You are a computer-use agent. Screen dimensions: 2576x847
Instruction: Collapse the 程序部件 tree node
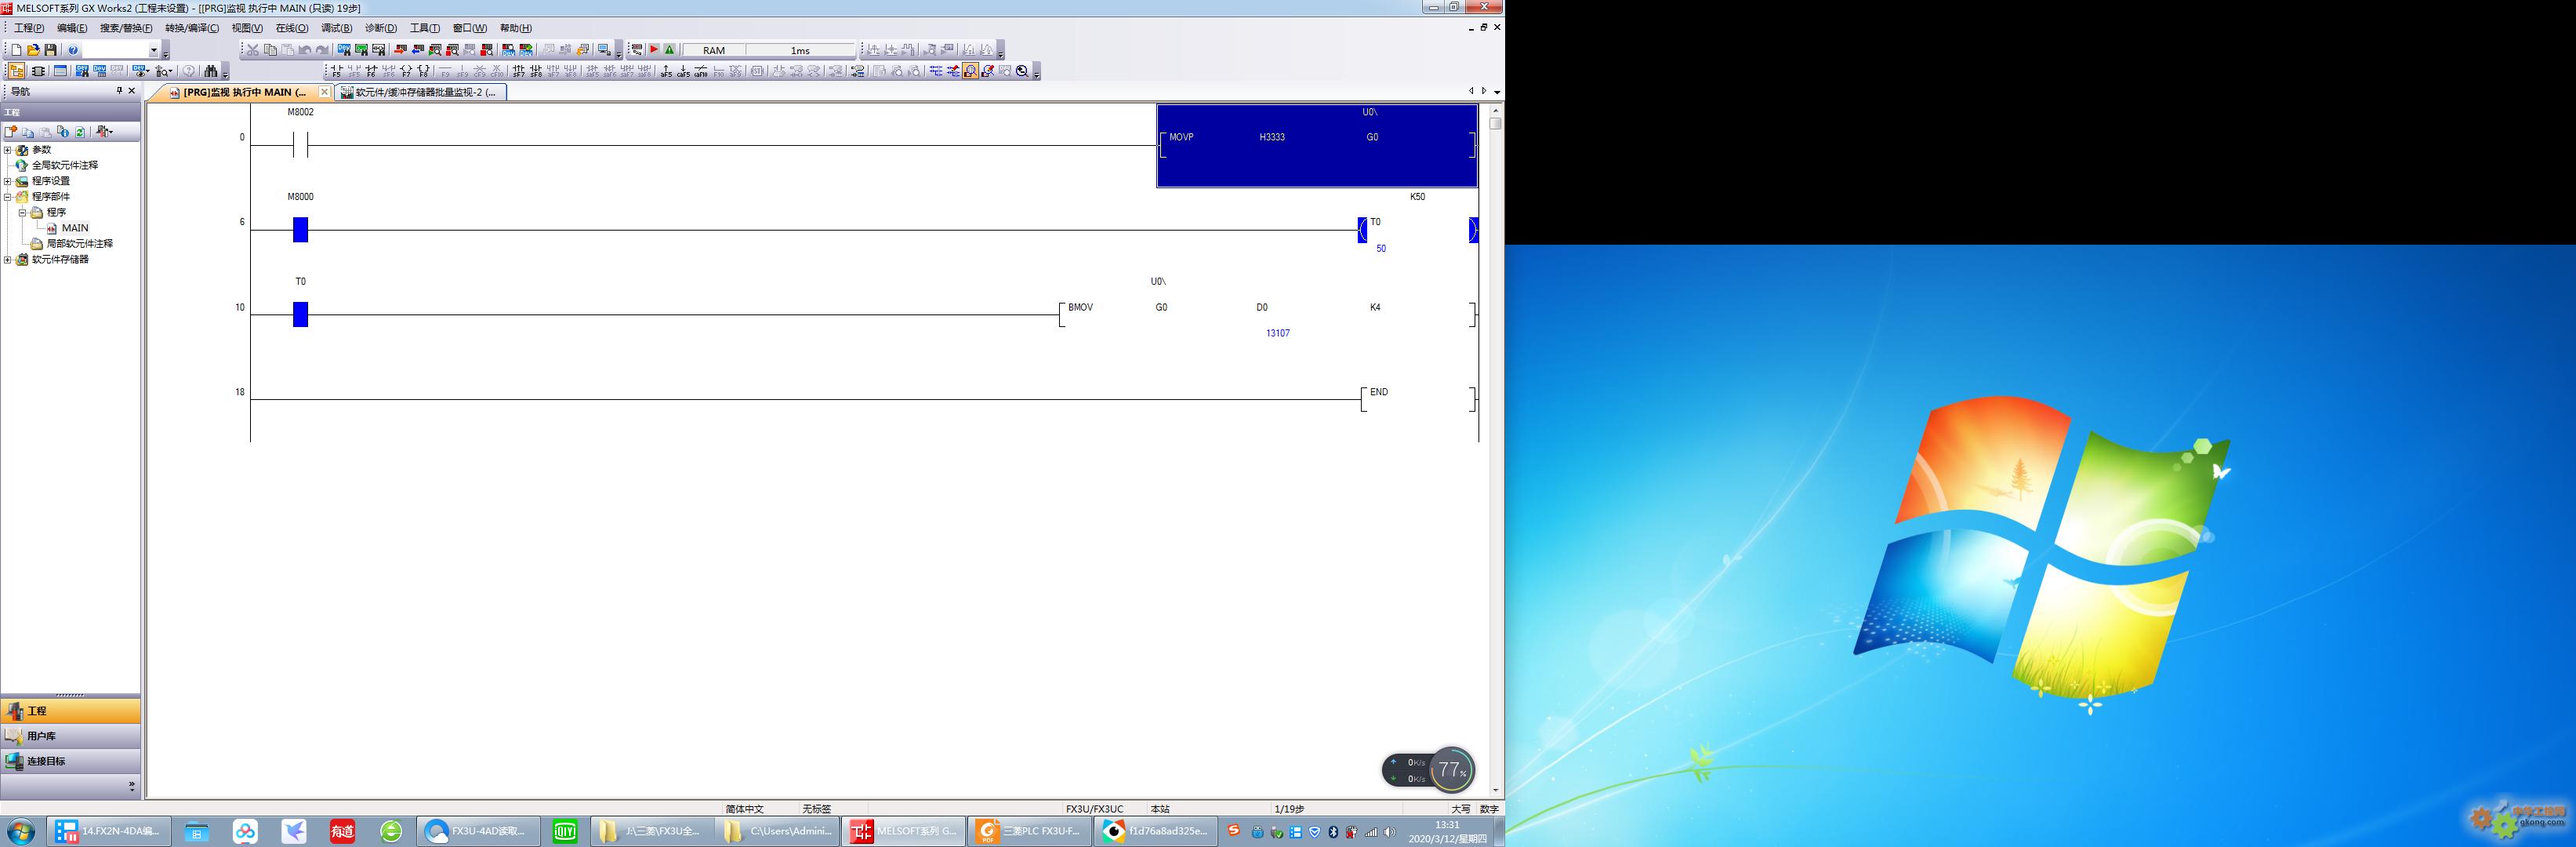[x=8, y=197]
